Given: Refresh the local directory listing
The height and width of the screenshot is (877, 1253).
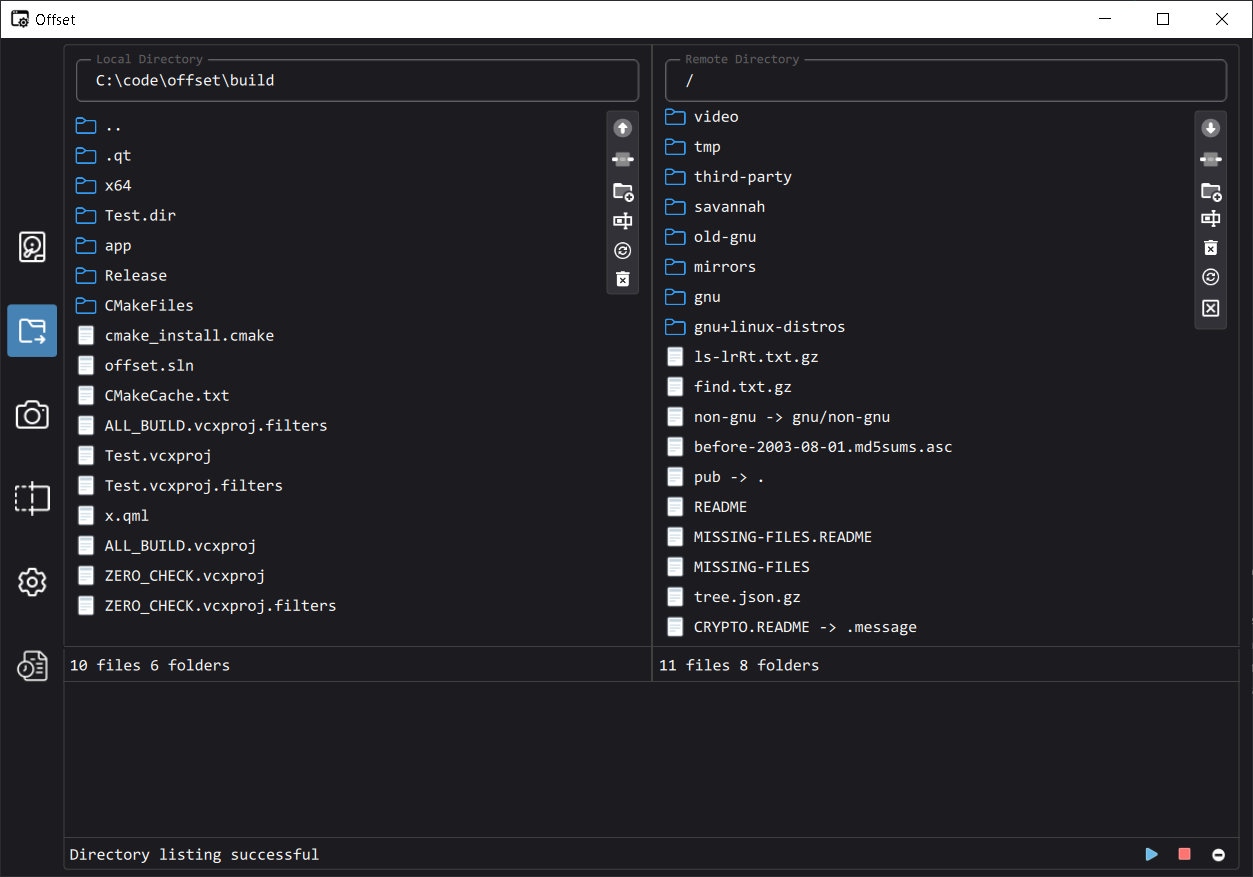Looking at the screenshot, I should pyautogui.click(x=623, y=251).
